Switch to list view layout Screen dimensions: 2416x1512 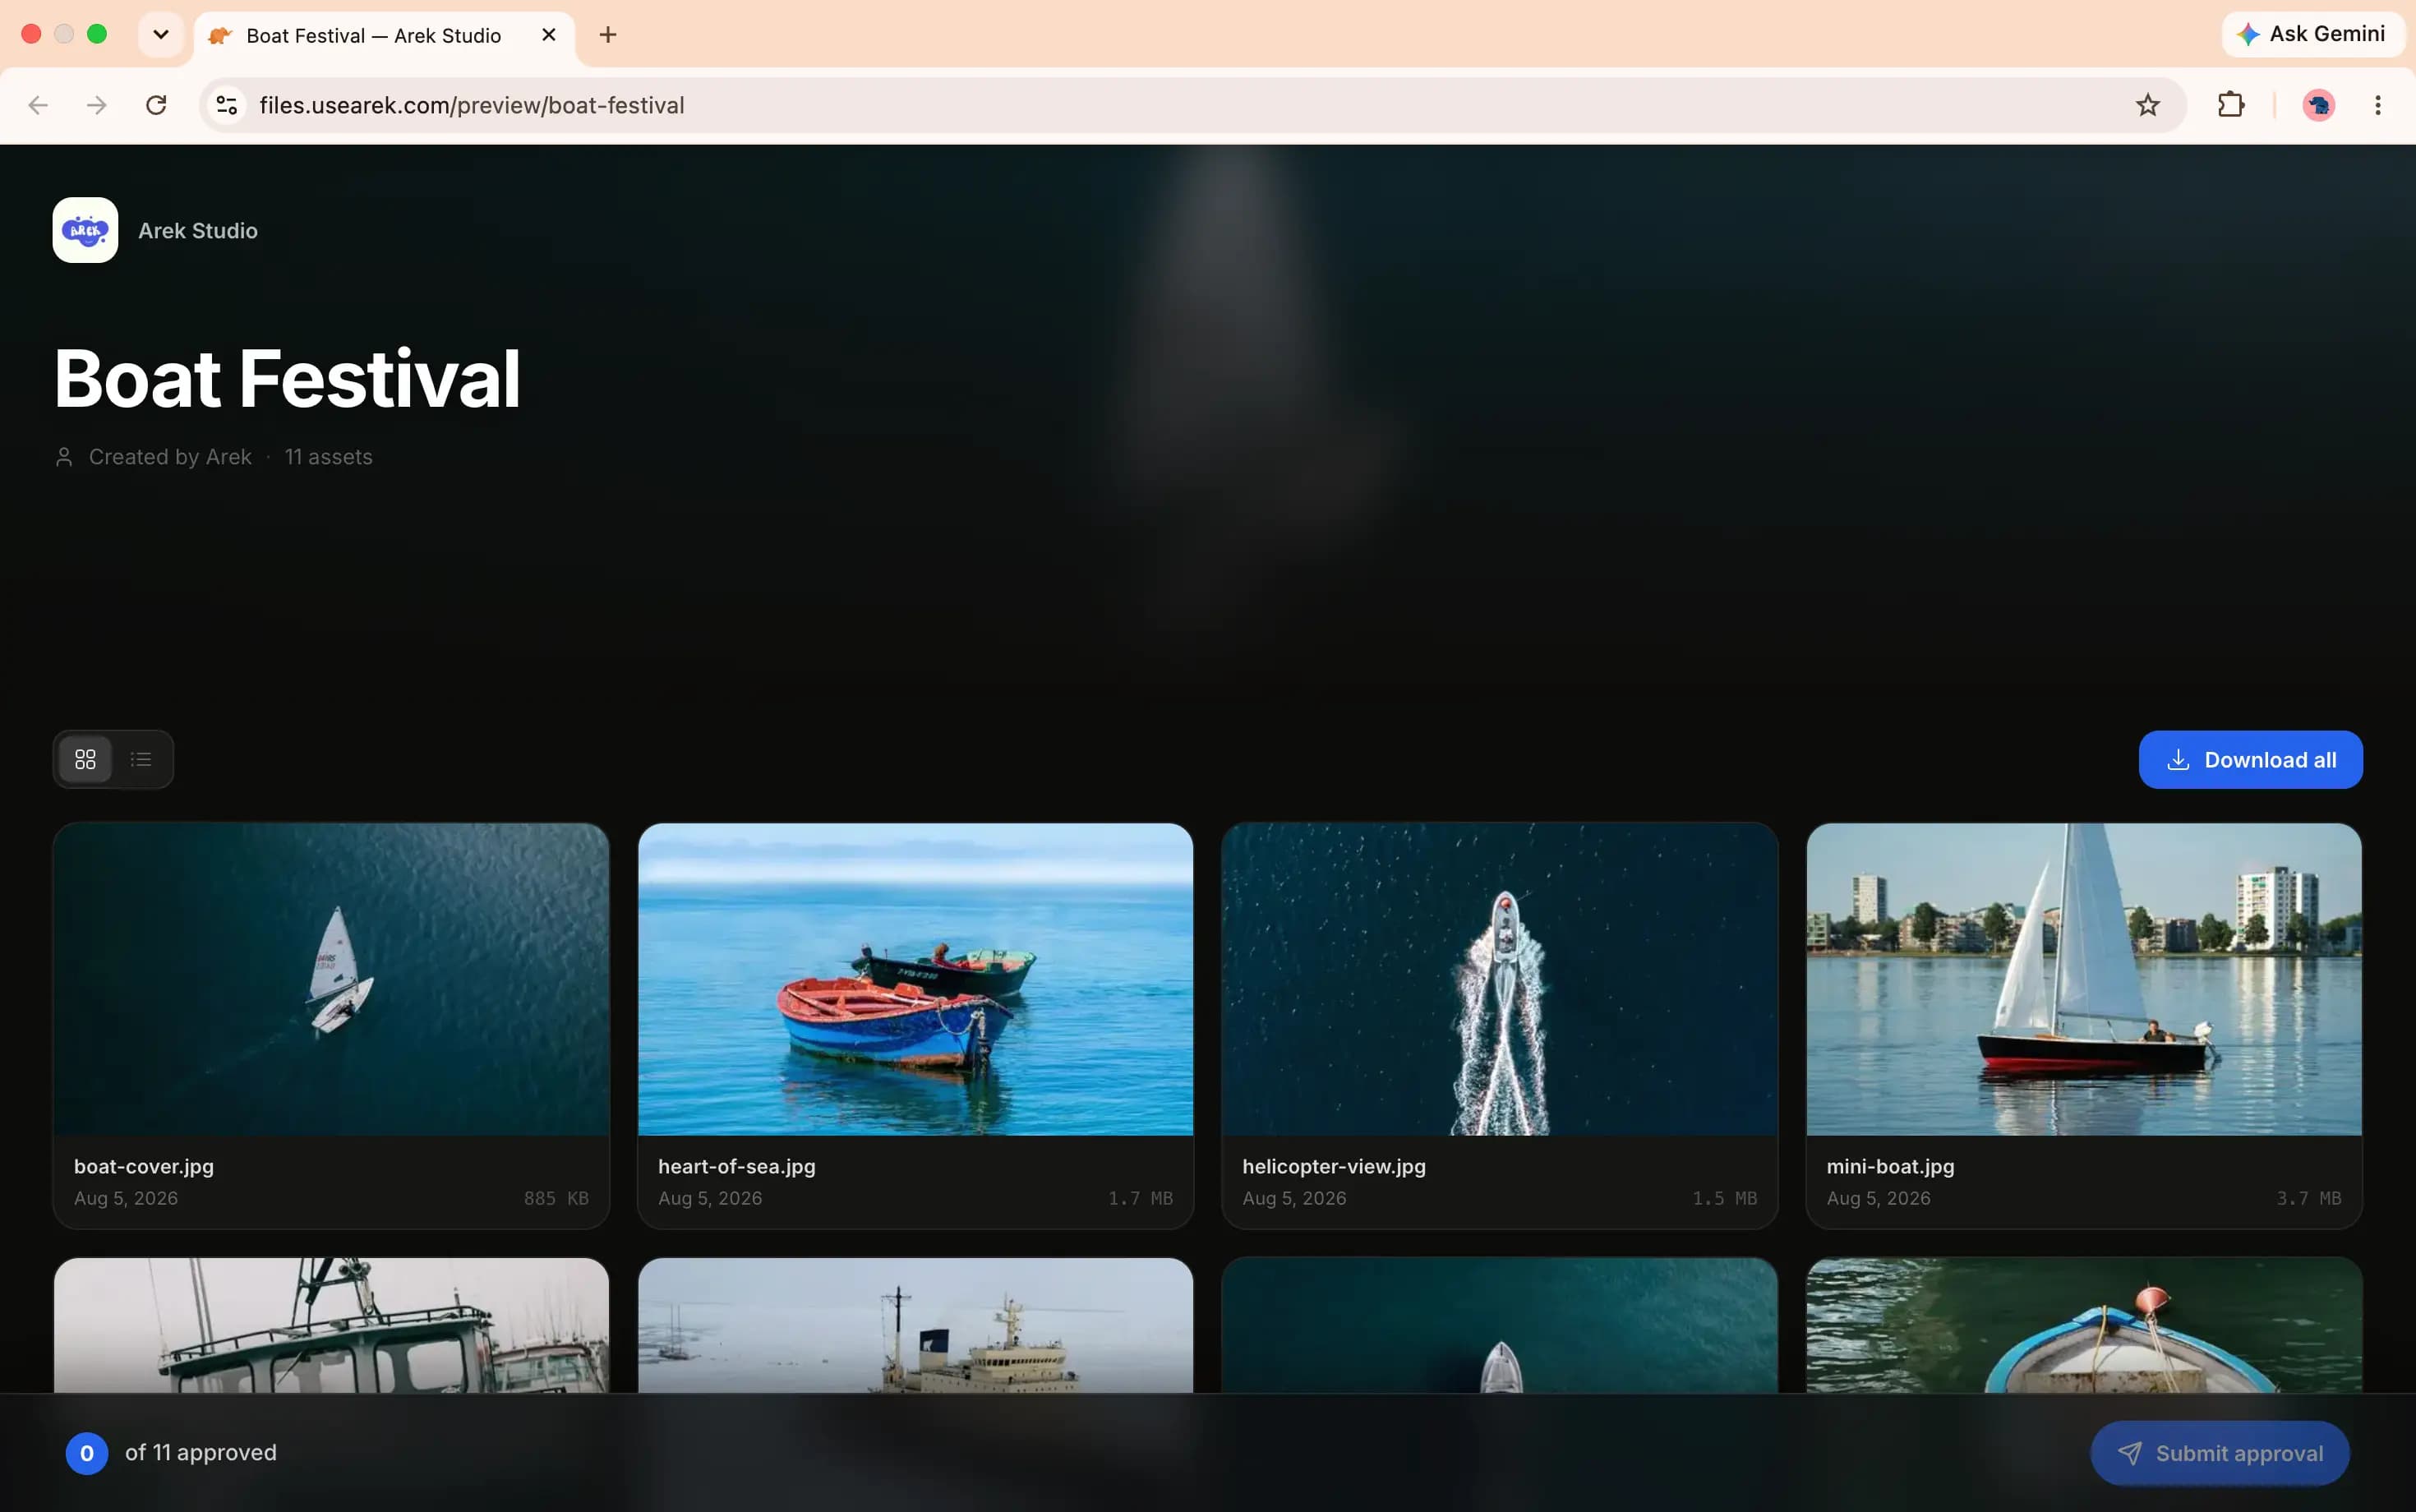pyautogui.click(x=141, y=760)
